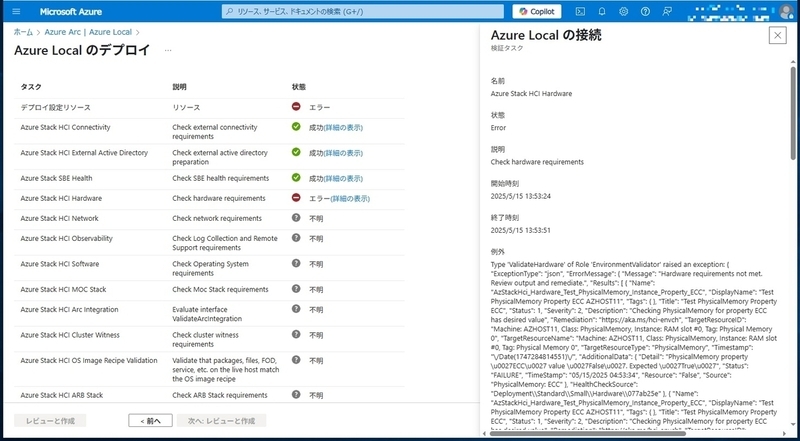Screen dimensions: 800x441
Task: Select Azure Stack HCI Hardware task text
Action: tap(61, 198)
